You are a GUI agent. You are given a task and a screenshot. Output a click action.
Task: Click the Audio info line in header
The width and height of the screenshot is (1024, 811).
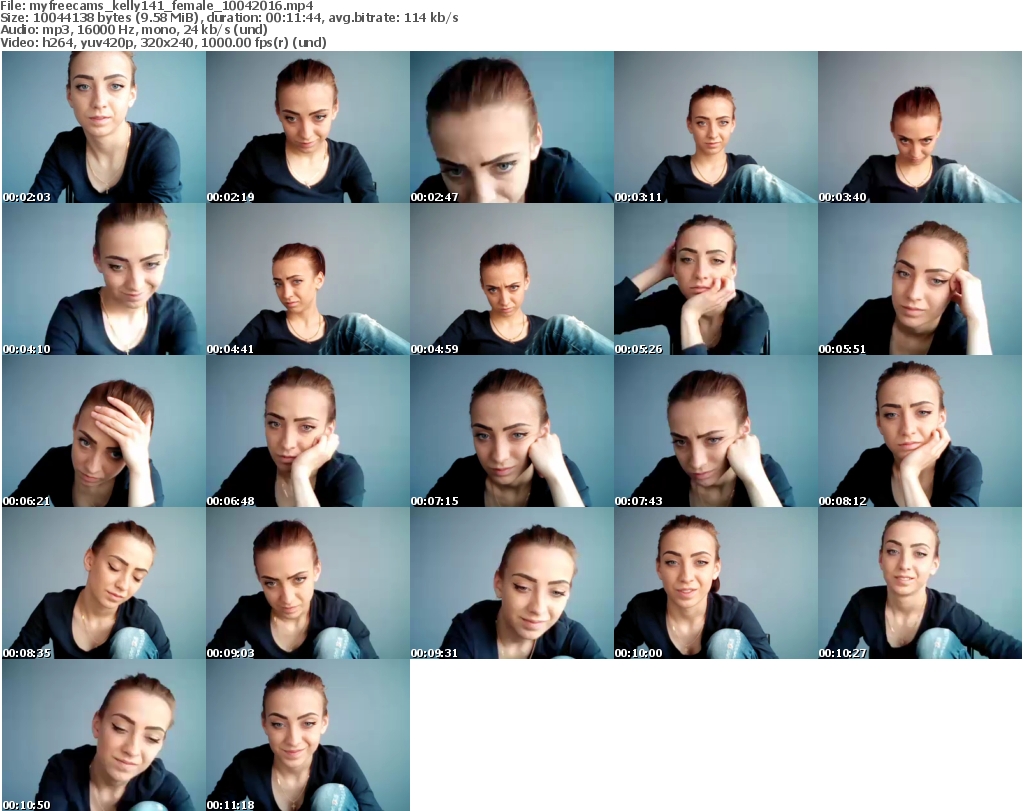[134, 30]
